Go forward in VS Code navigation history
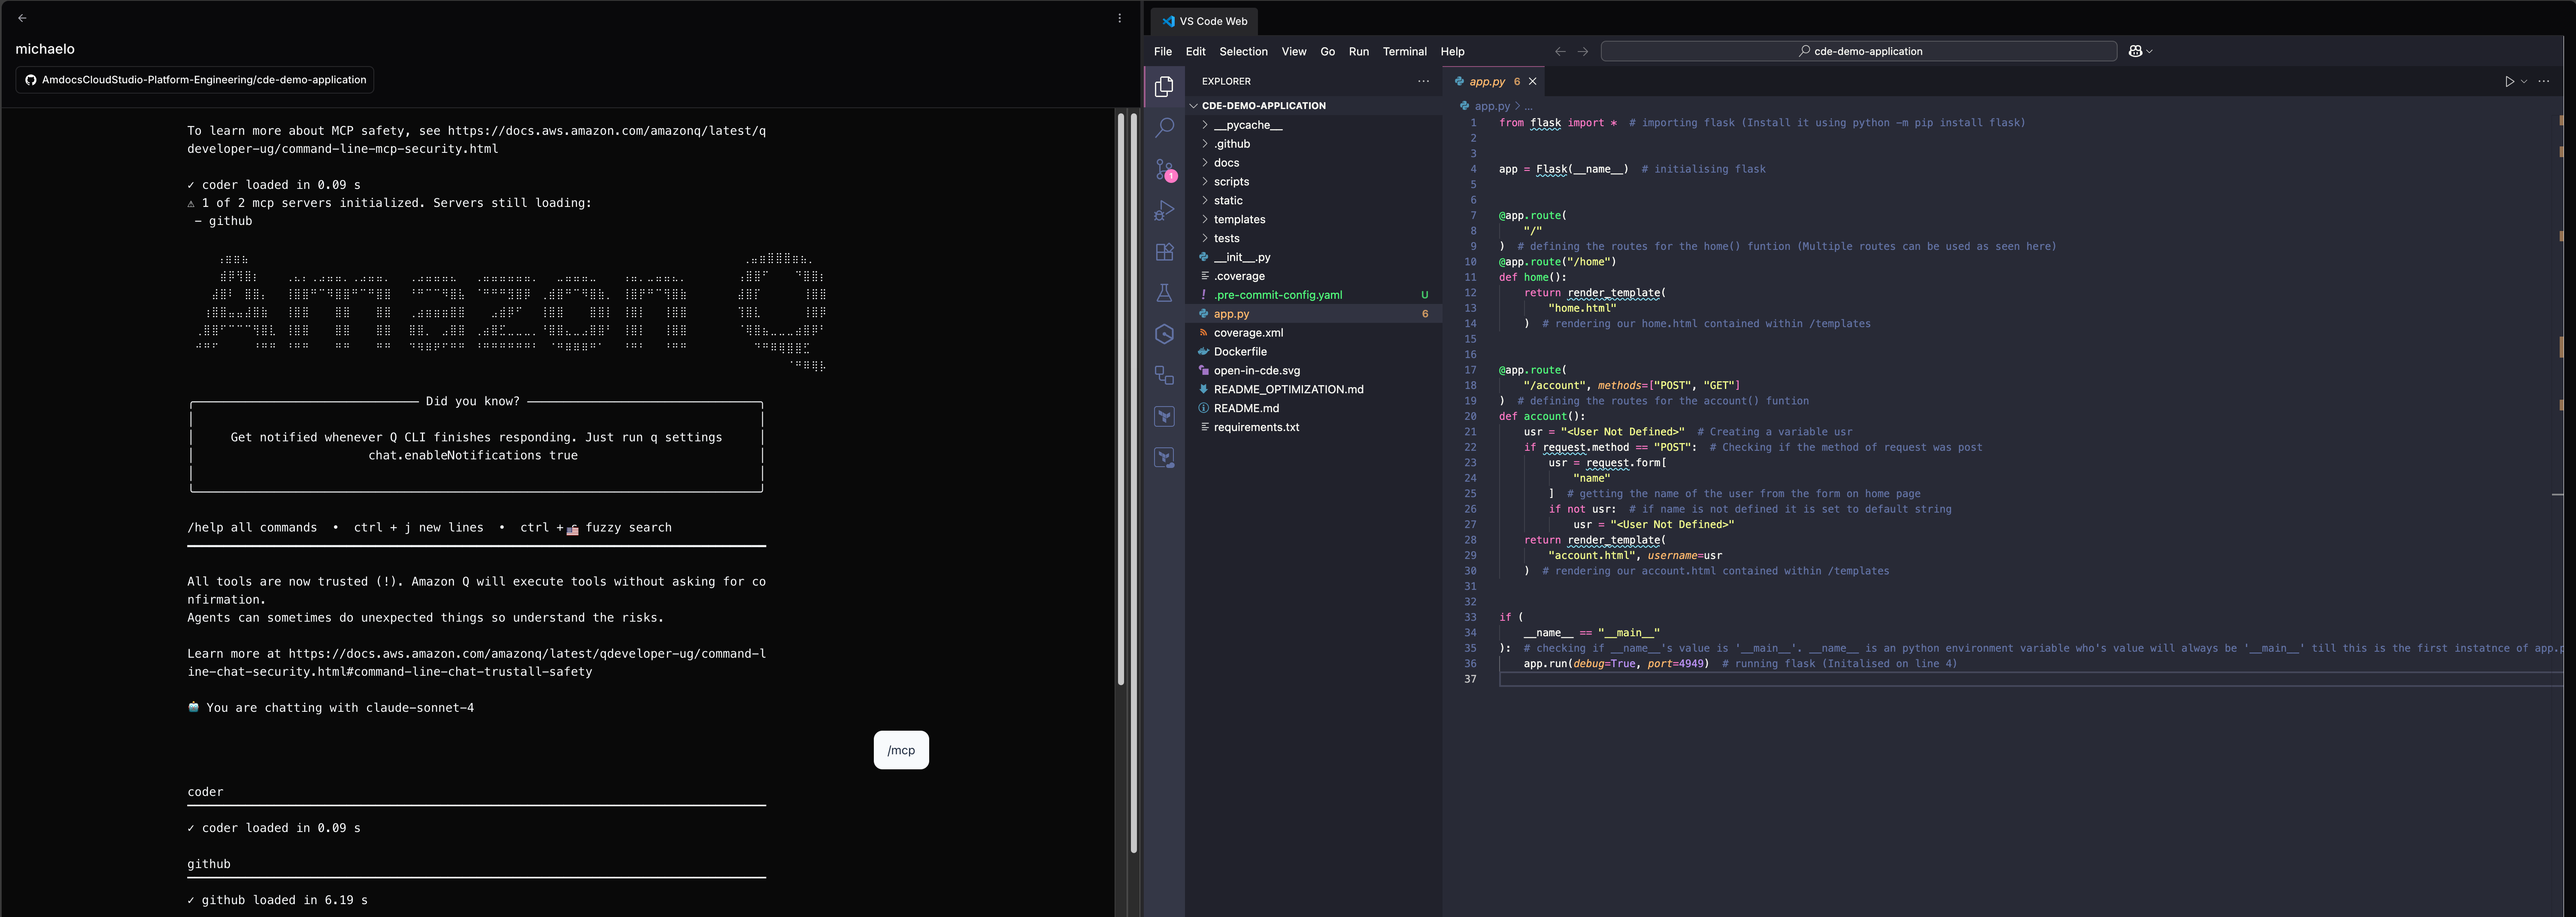 [x=1583, y=51]
